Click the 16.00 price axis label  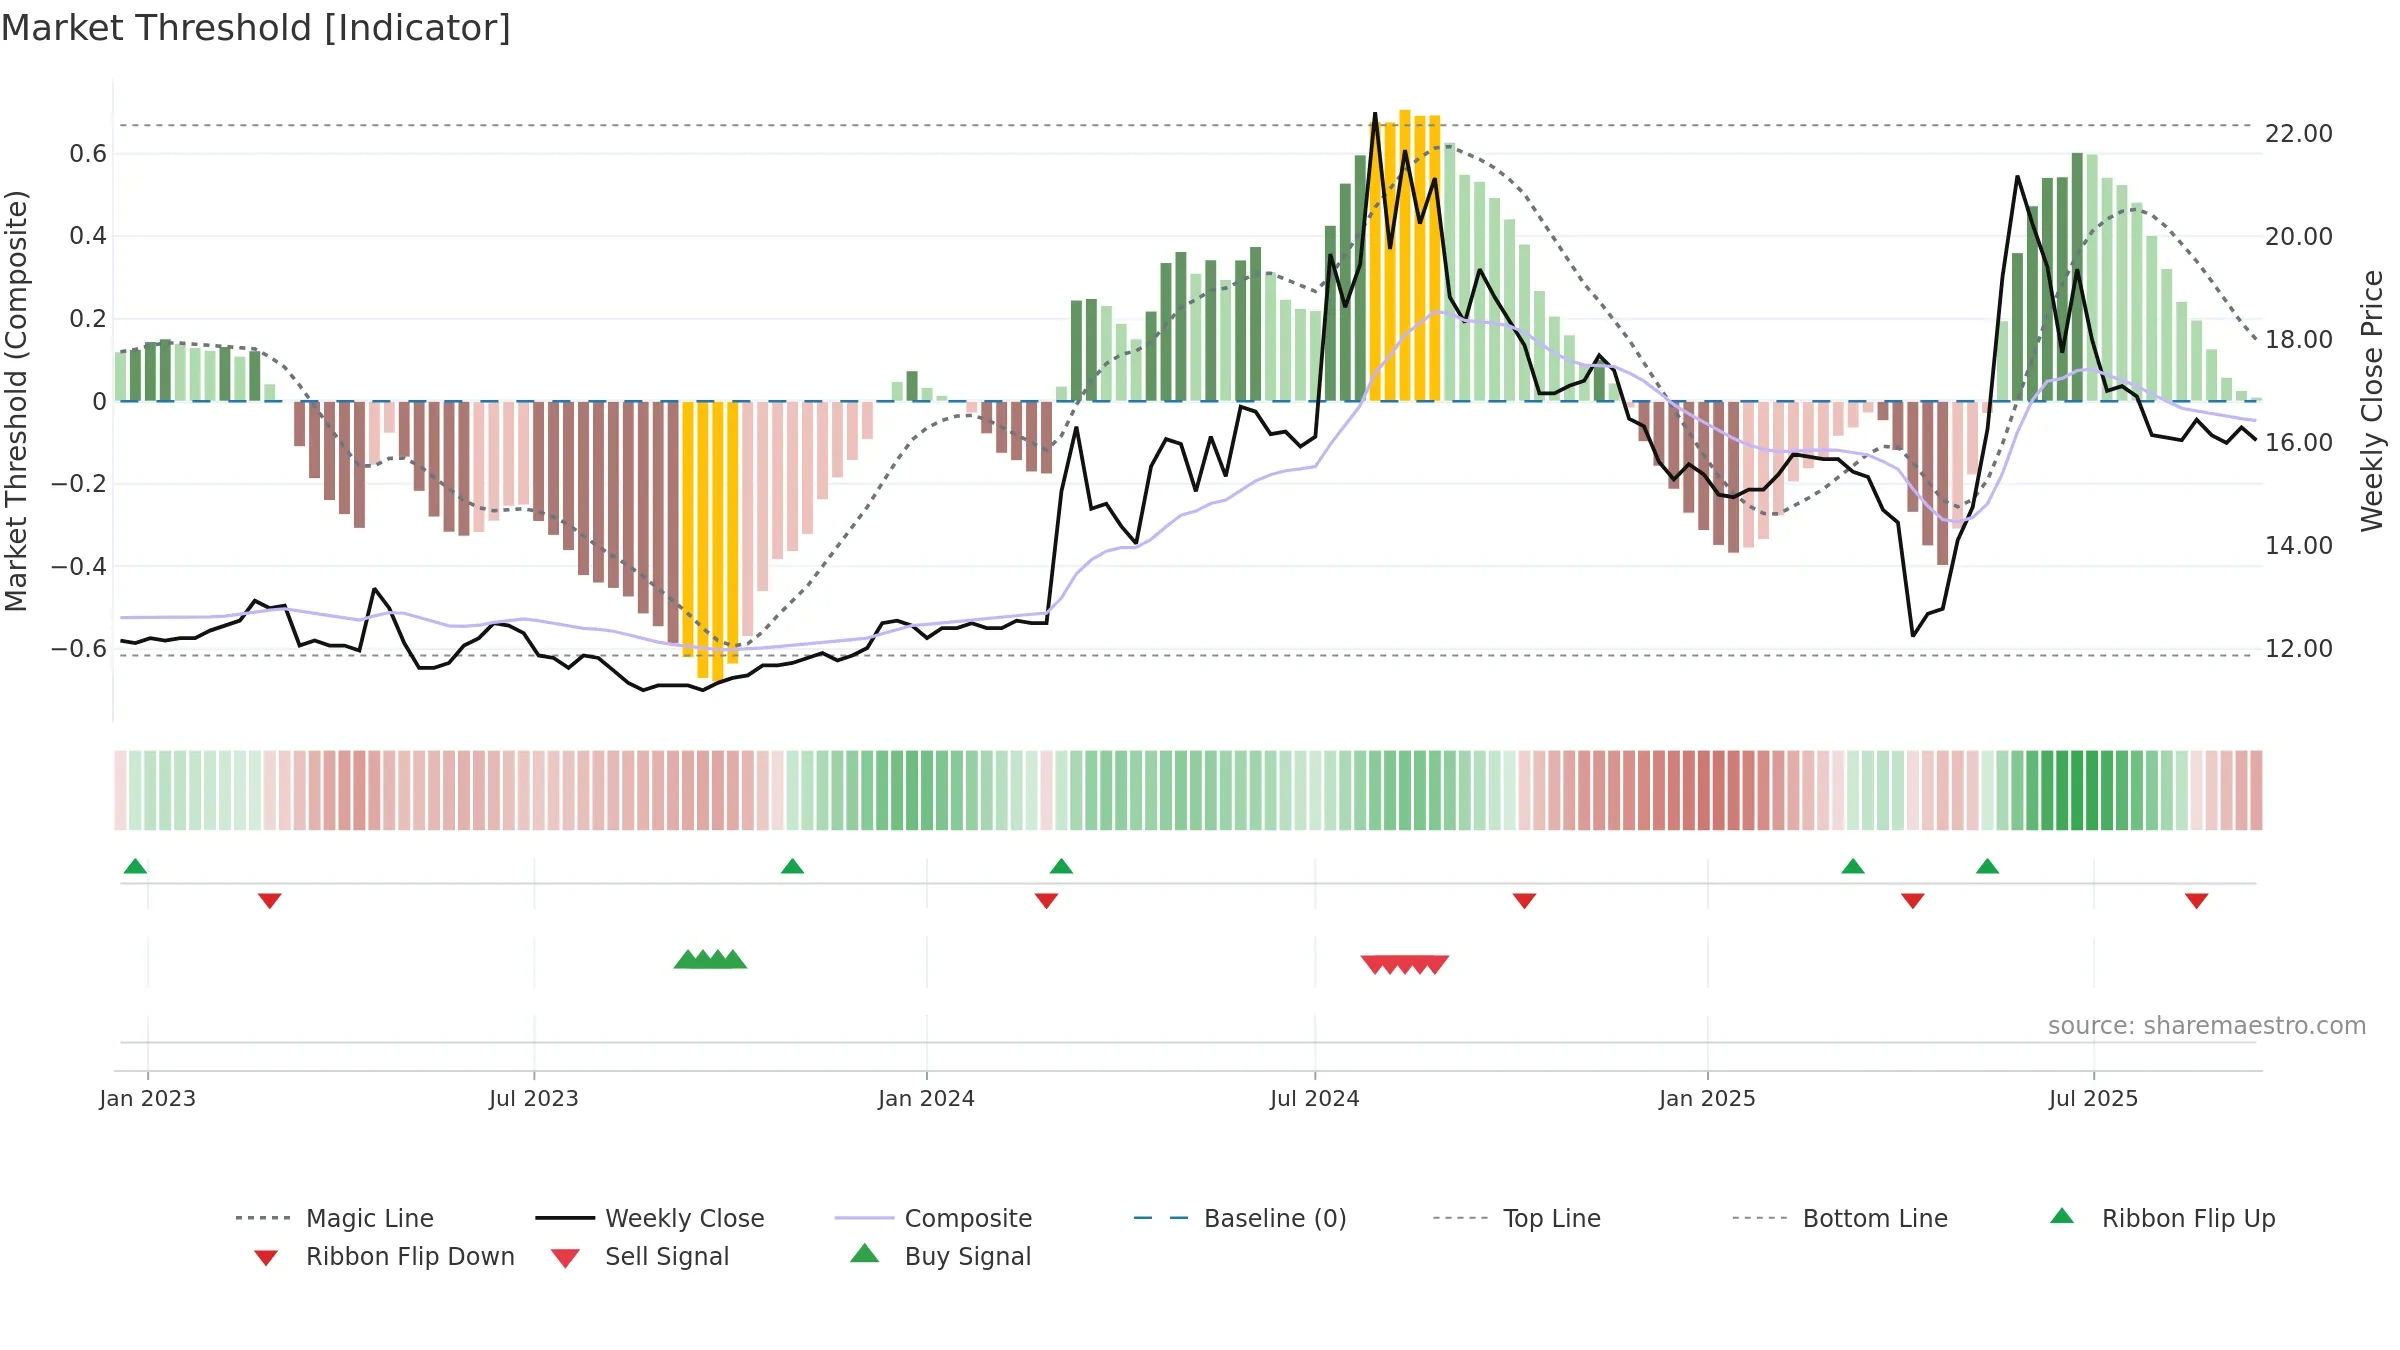pos(2299,443)
